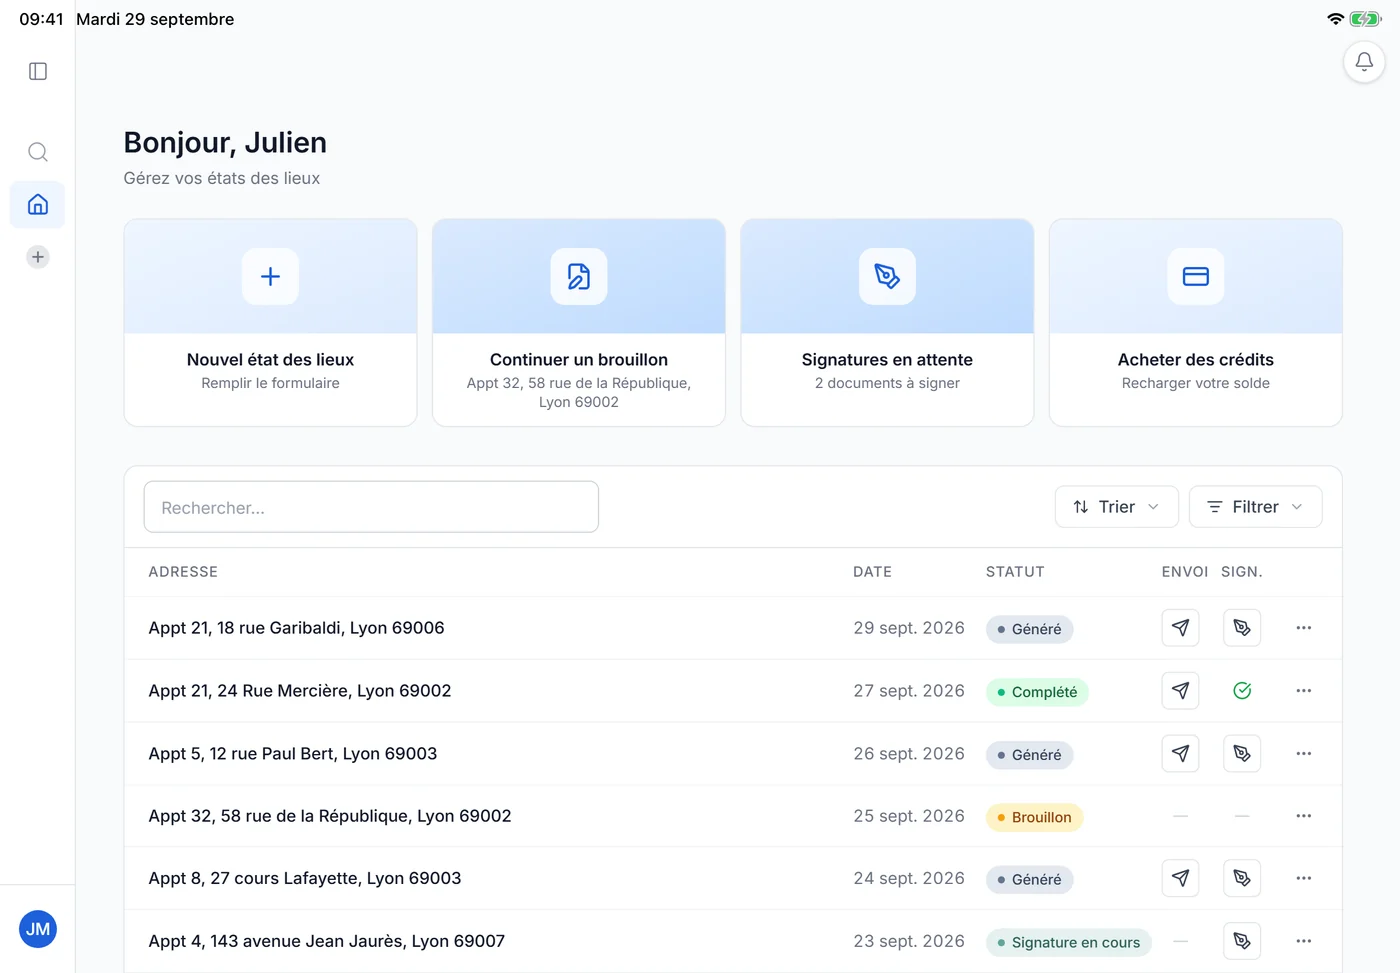Open more options for 18 rue Garibaldi row
Viewport: 1400px width, 973px height.
pos(1304,628)
